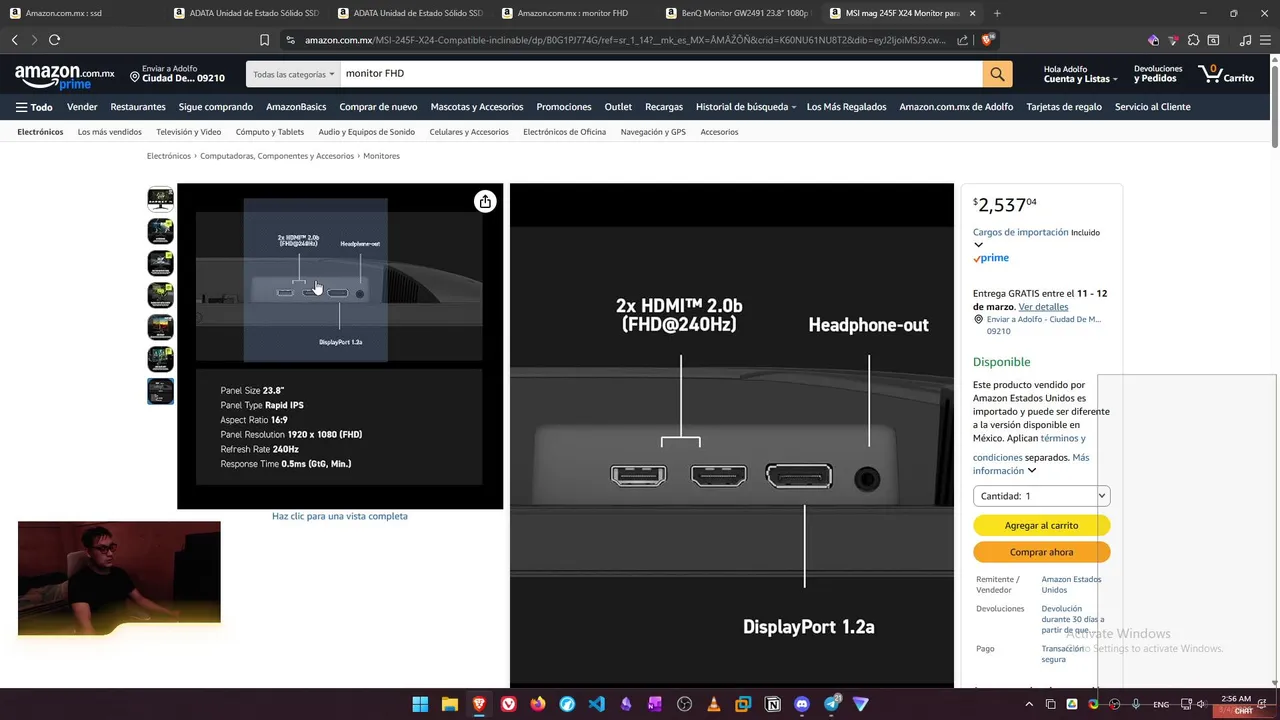The height and width of the screenshot is (720, 1280).
Task: Click Haz clic para una vista completa
Action: point(340,516)
